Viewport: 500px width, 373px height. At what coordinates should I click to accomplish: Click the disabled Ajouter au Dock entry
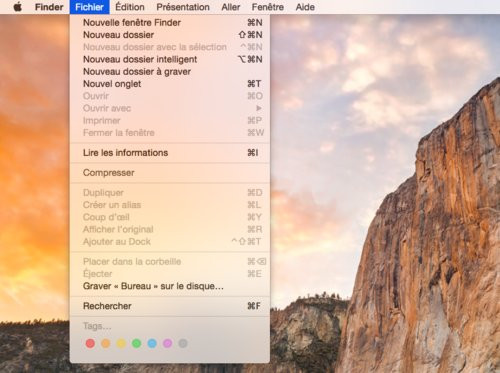point(170,241)
